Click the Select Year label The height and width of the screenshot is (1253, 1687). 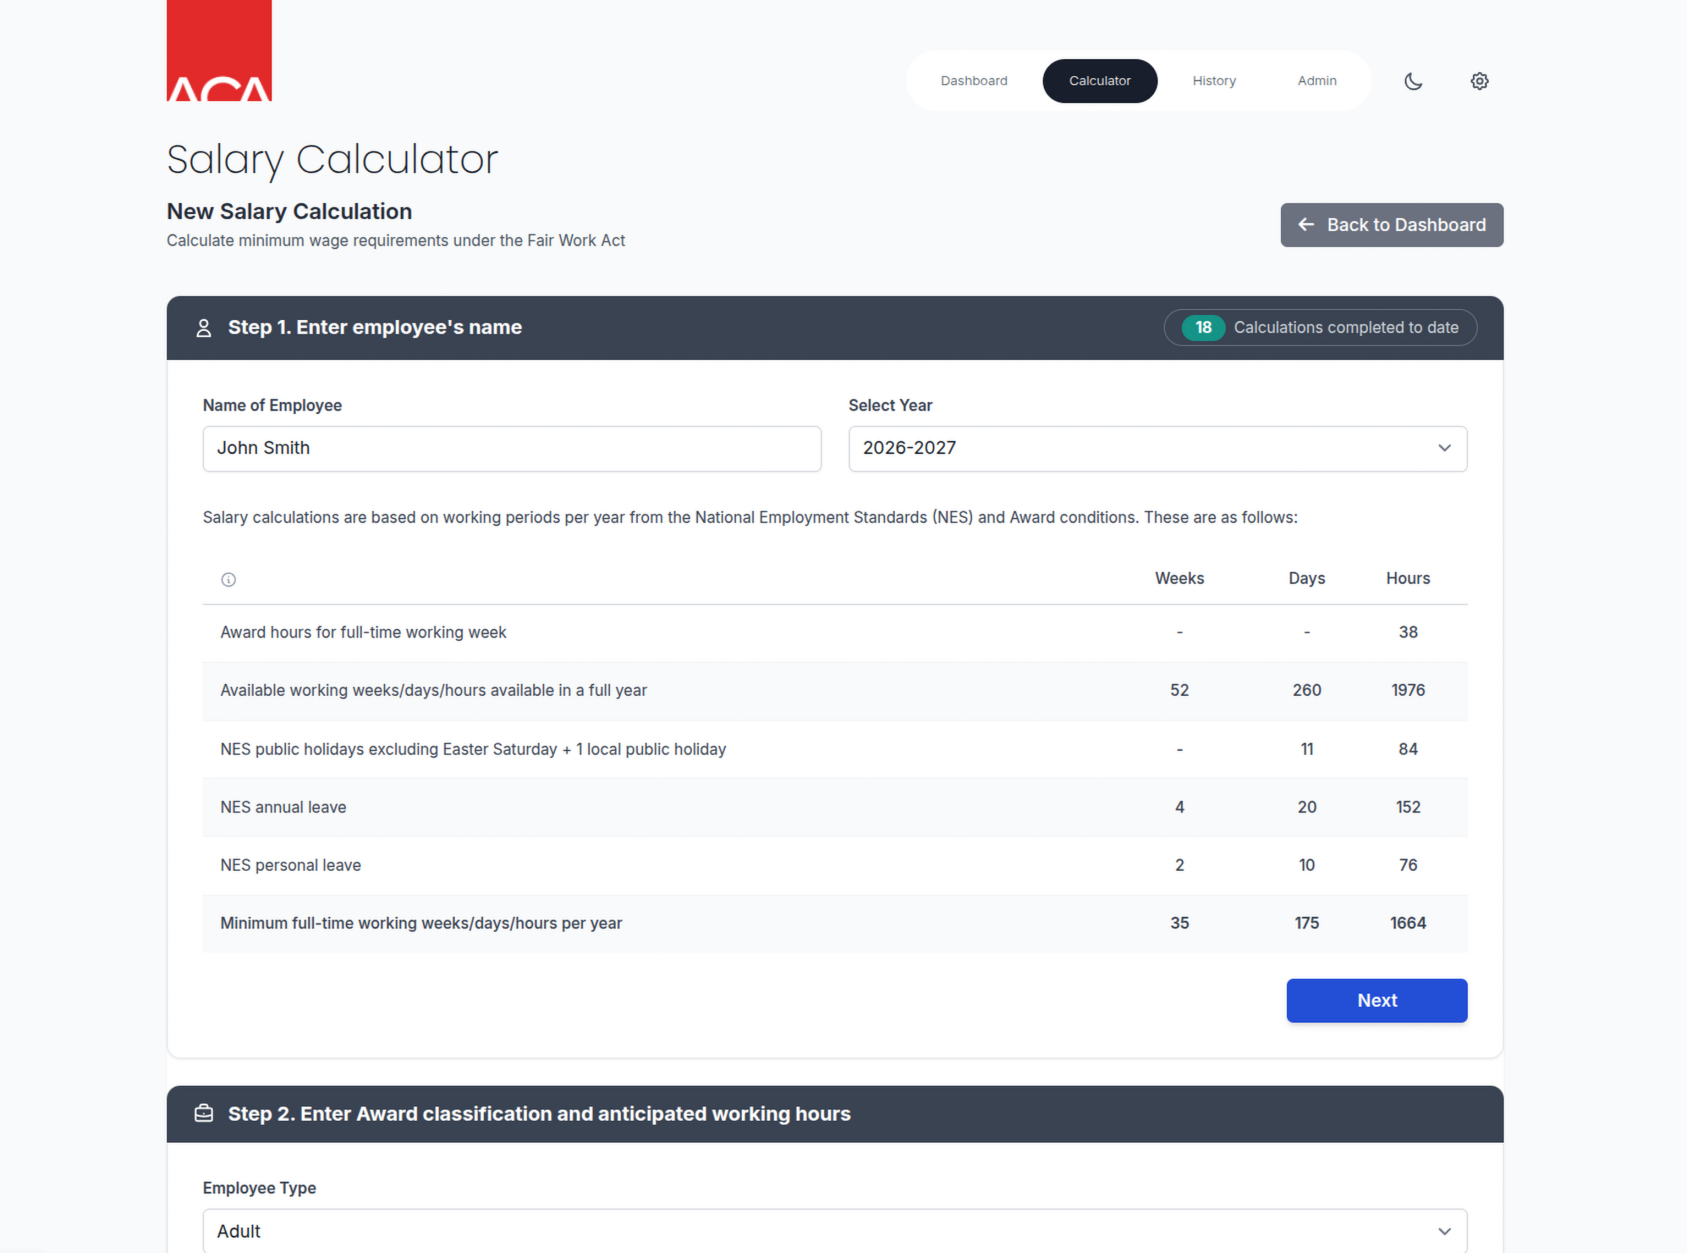(x=890, y=406)
